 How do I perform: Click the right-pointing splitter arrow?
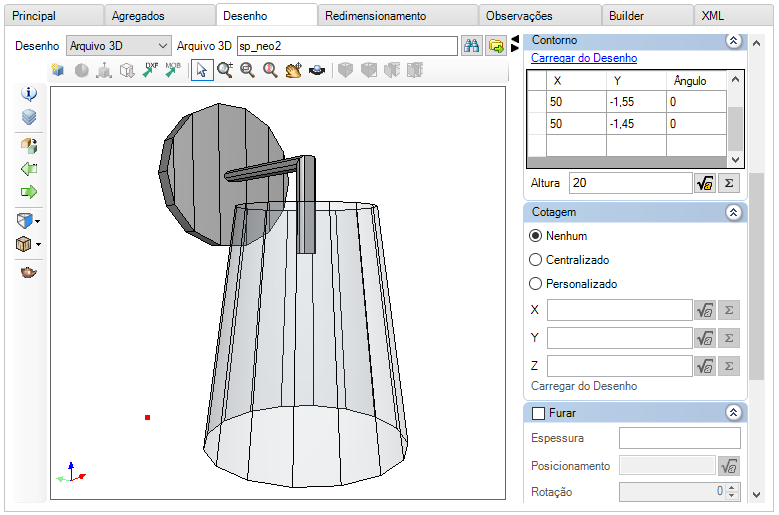tap(515, 48)
